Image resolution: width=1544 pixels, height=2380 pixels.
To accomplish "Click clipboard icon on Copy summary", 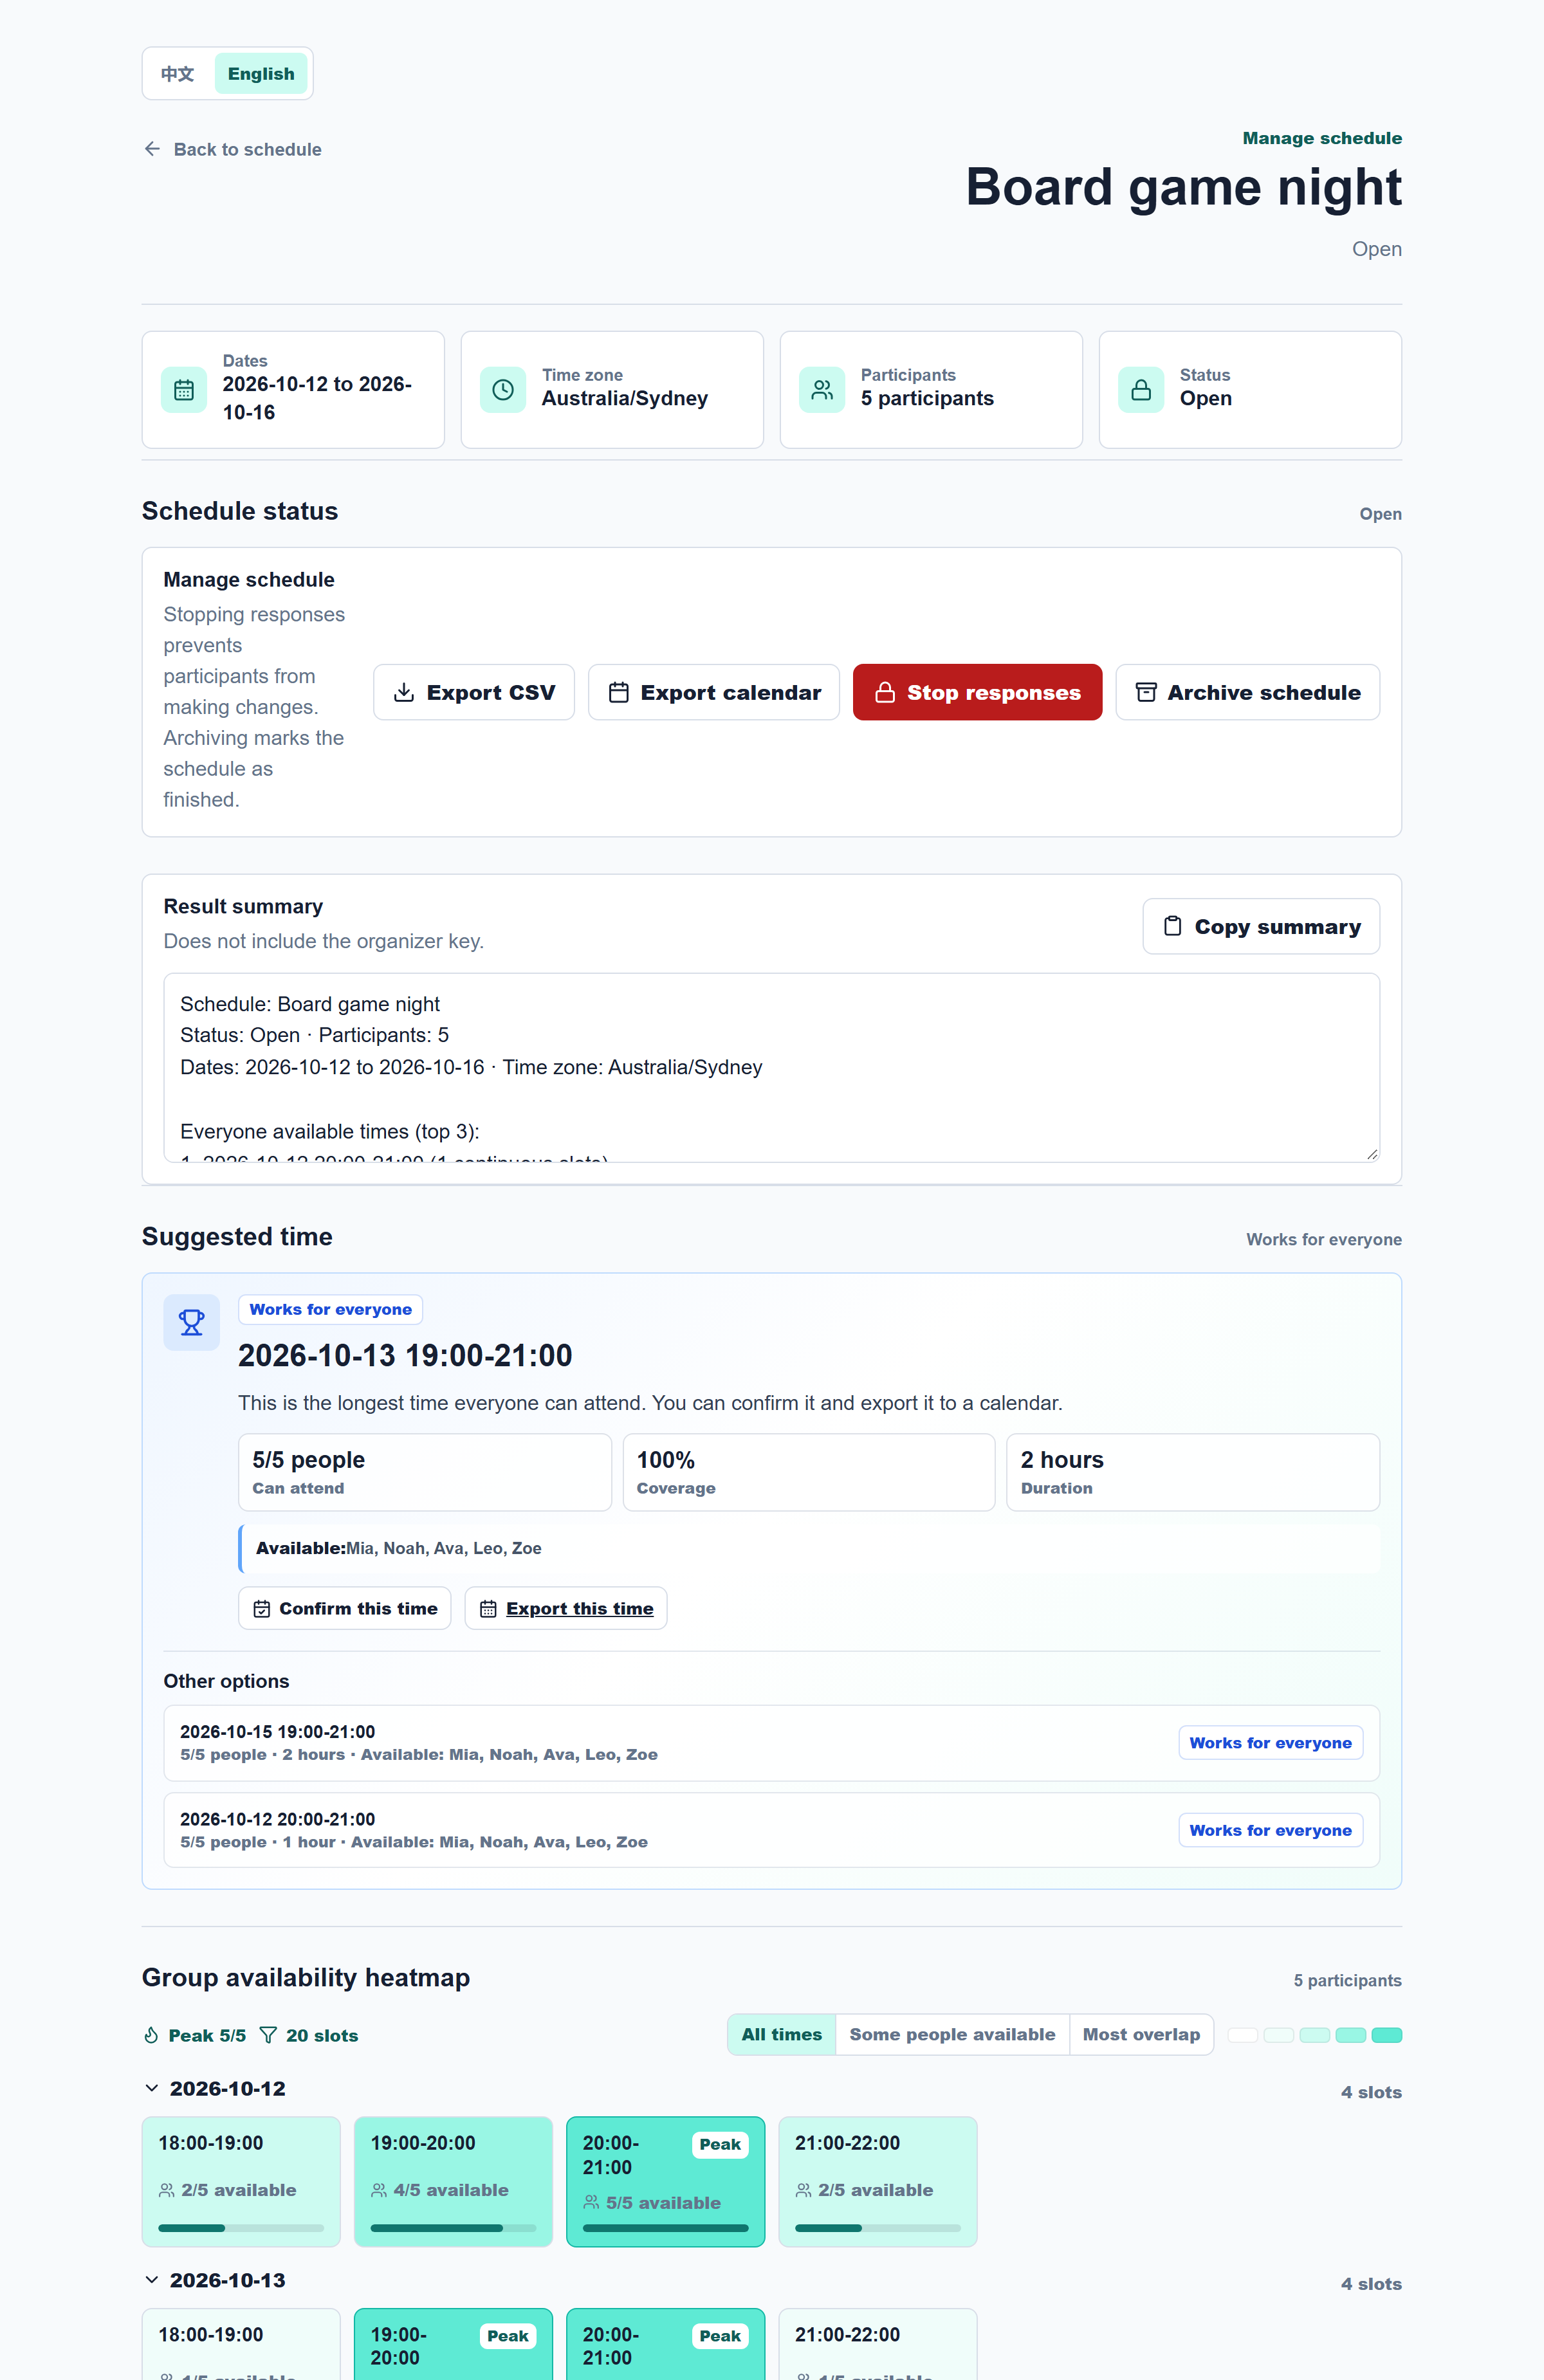I will coord(1173,926).
